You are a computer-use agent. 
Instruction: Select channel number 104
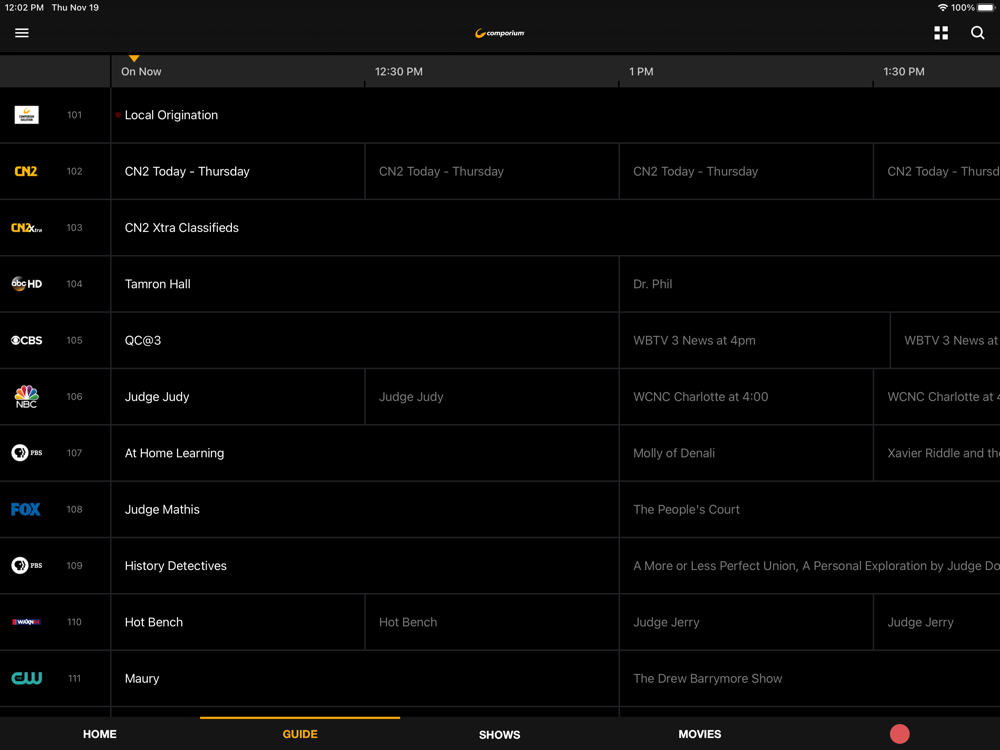(x=74, y=284)
